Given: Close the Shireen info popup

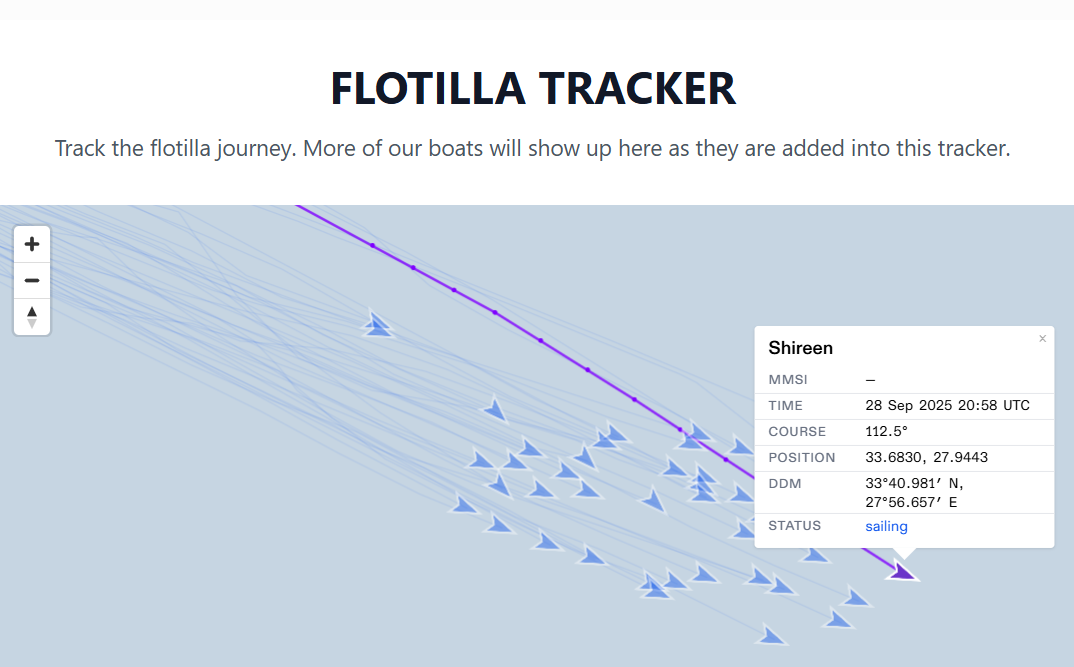Looking at the screenshot, I should click(1042, 339).
